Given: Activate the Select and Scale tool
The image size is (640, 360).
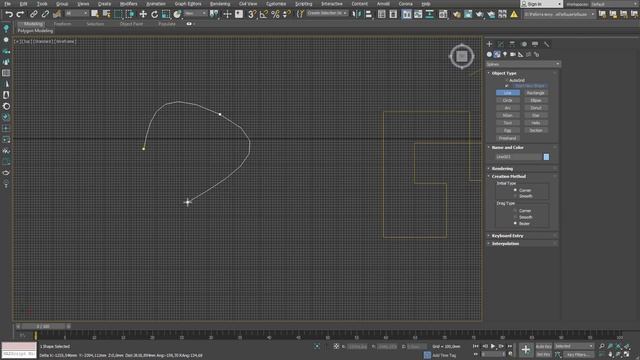Looking at the screenshot, I should (x=165, y=14).
